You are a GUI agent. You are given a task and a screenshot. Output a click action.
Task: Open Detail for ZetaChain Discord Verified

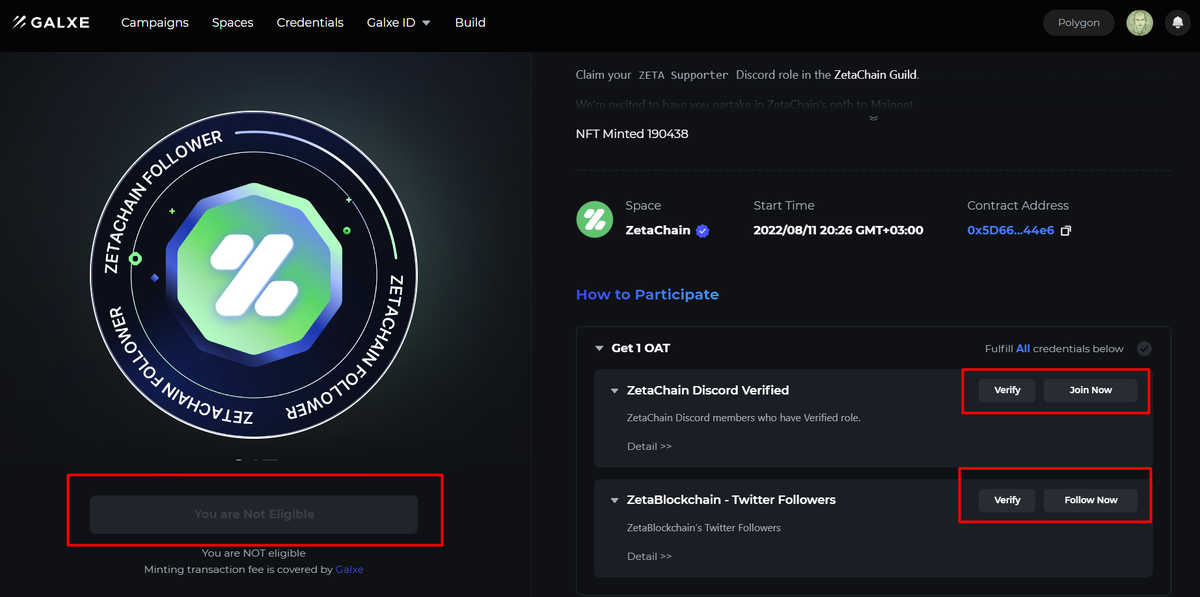tap(649, 446)
